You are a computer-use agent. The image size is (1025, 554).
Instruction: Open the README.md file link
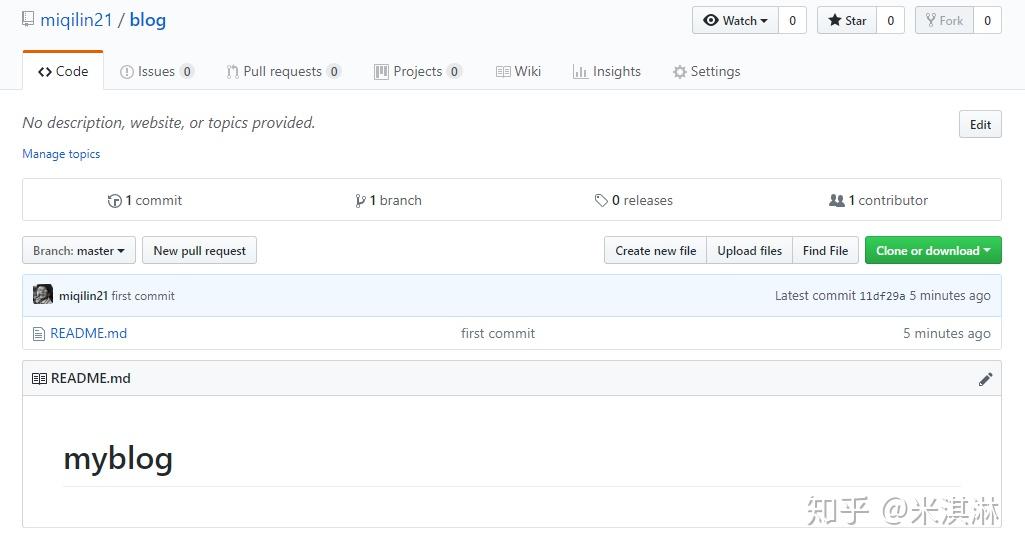pyautogui.click(x=89, y=334)
